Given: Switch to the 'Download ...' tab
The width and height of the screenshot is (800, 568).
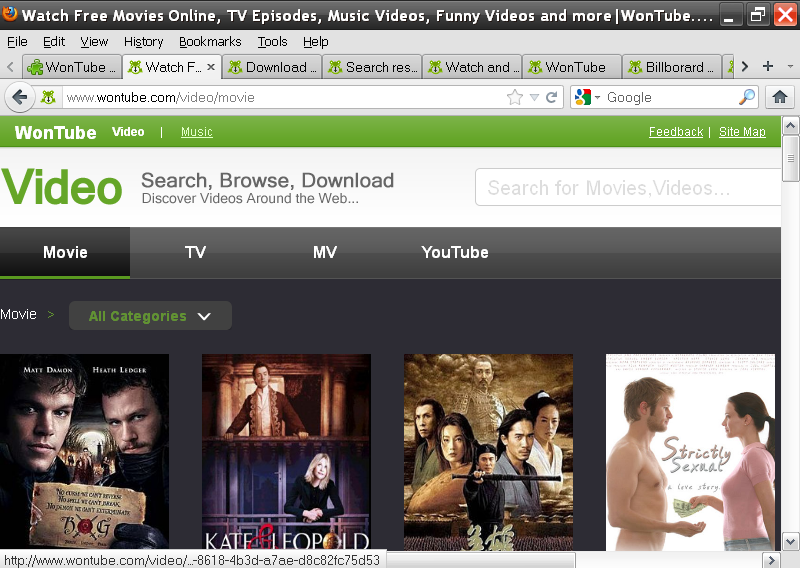Looking at the screenshot, I should tap(272, 67).
